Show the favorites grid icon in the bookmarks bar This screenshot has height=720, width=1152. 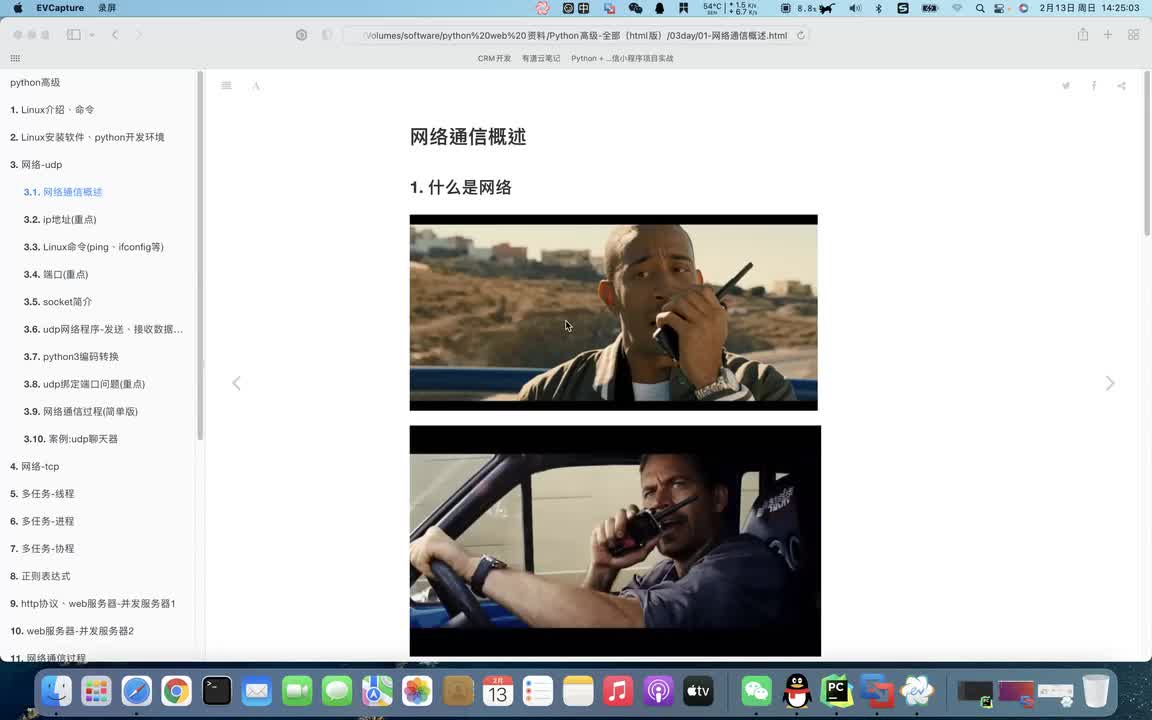15,58
